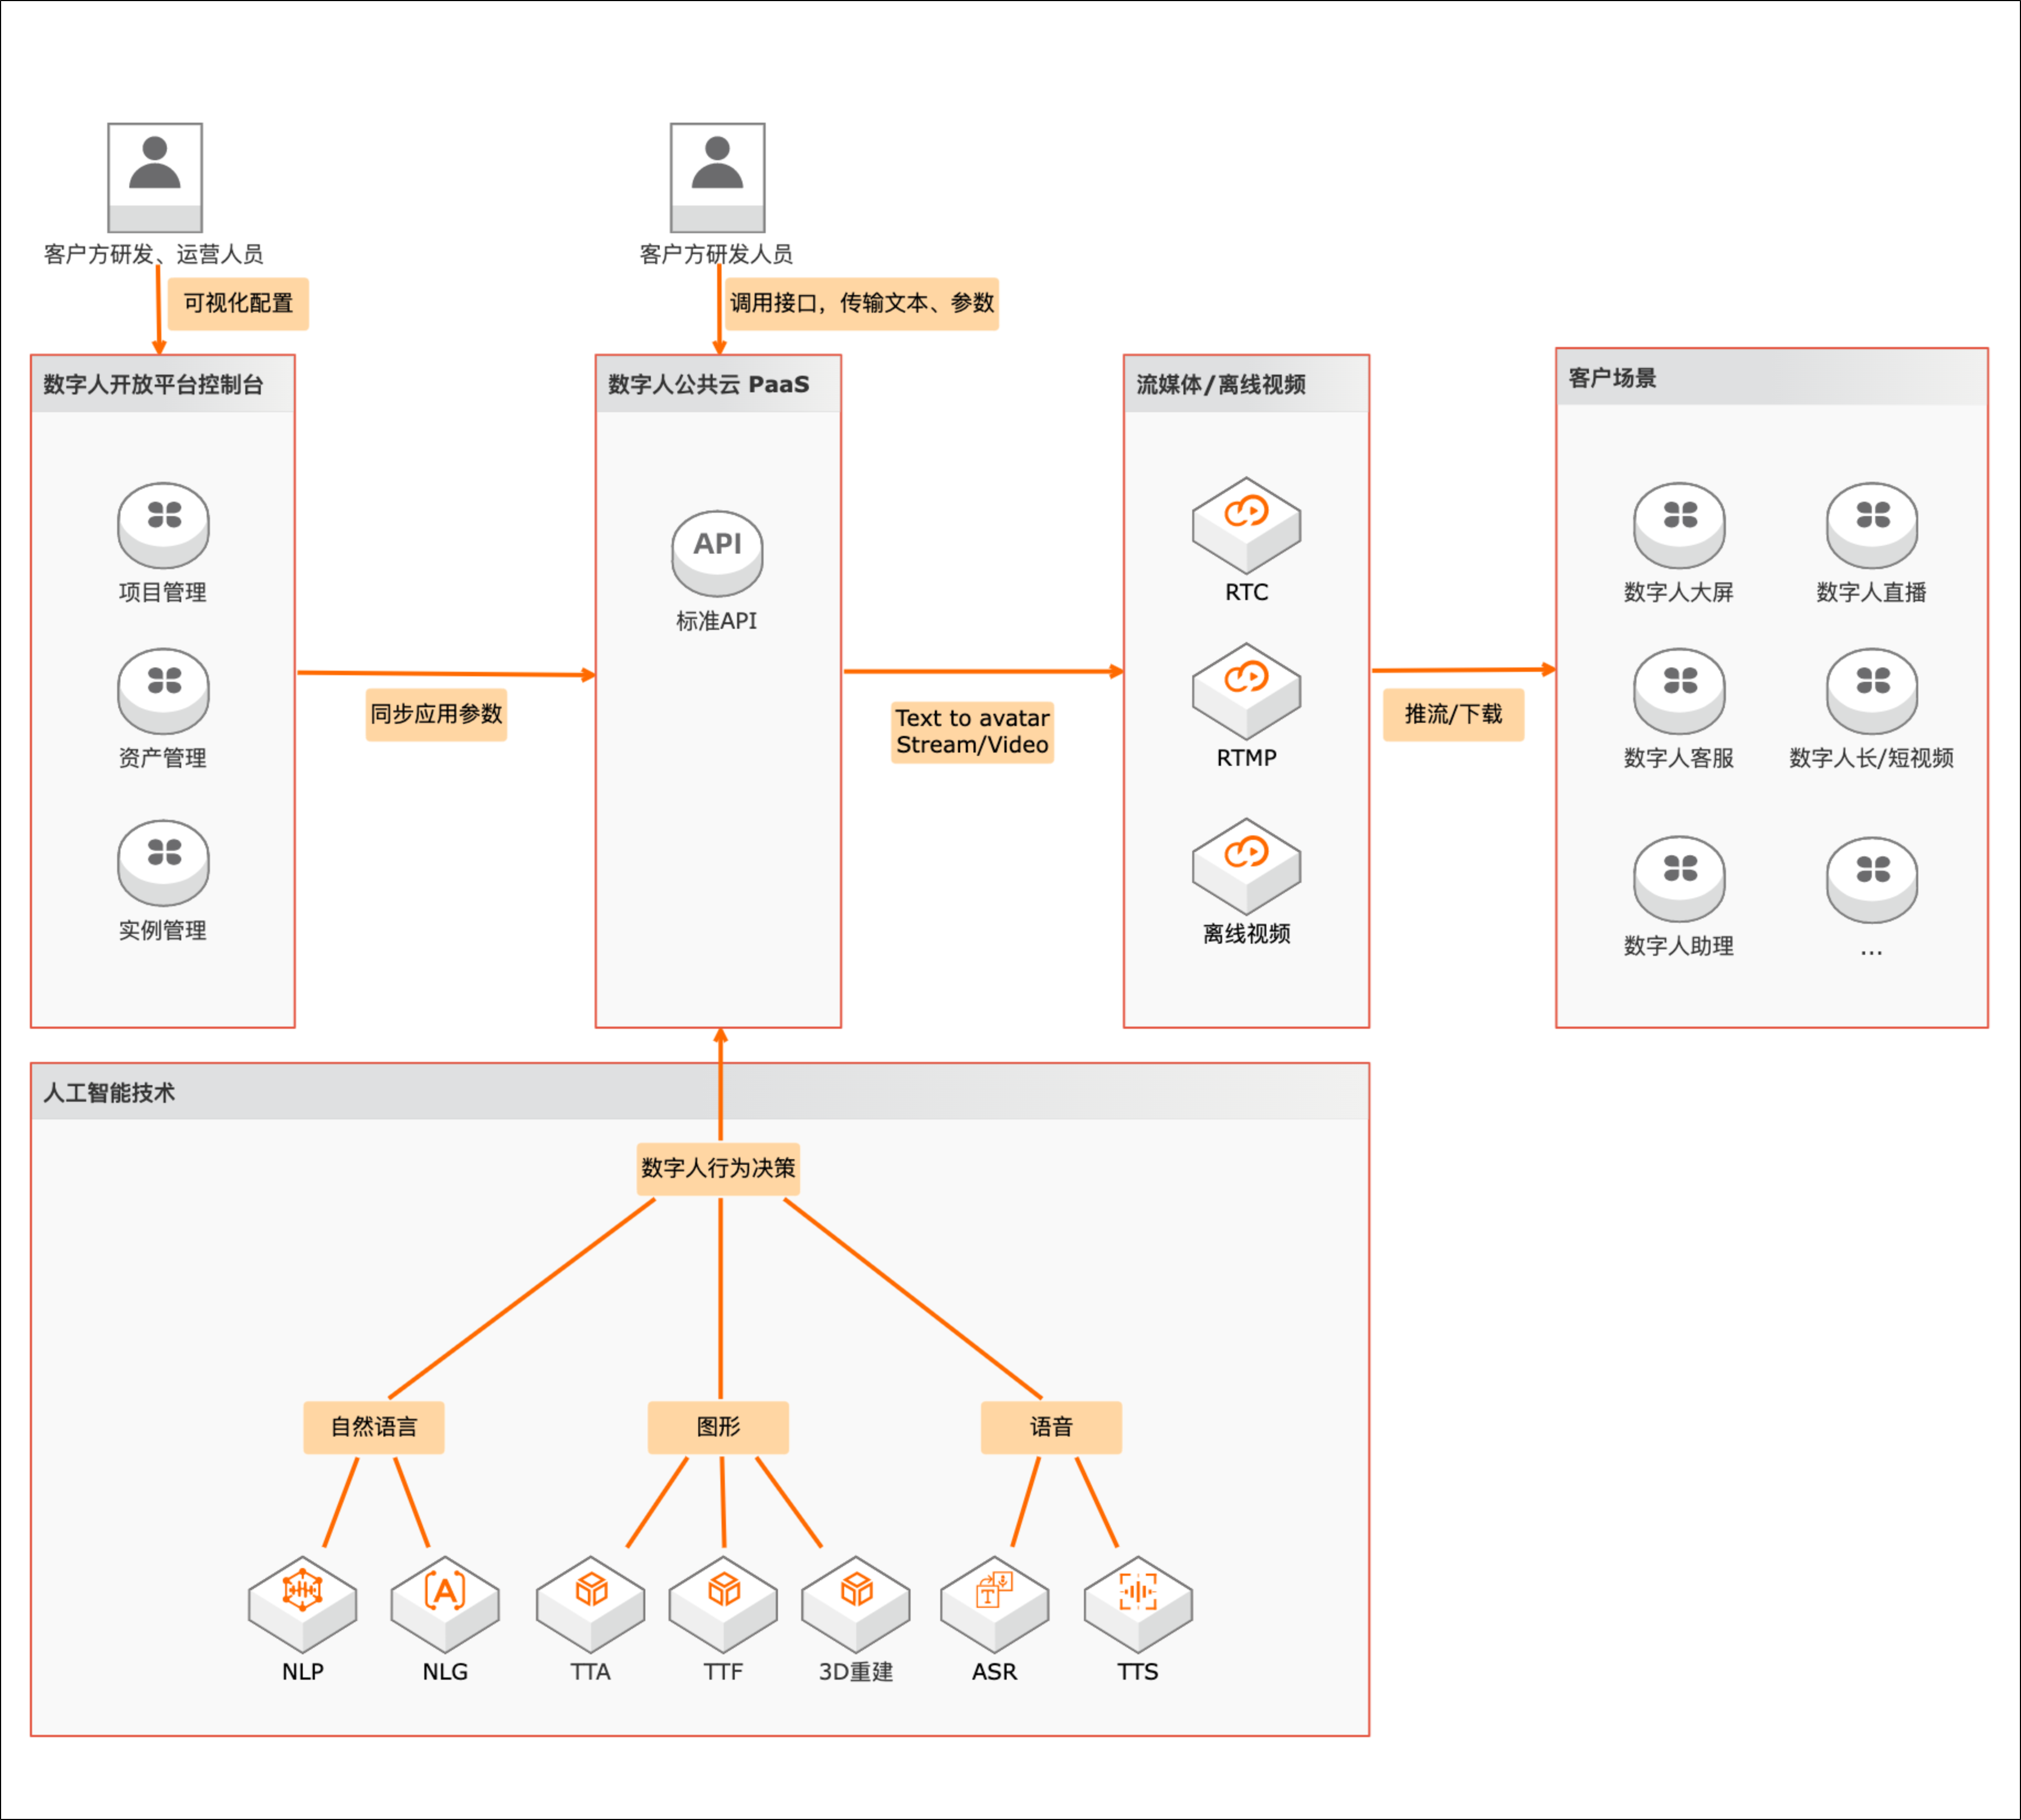
Task: Click the 客户方研发人员 user avatar icon
Action: (717, 178)
